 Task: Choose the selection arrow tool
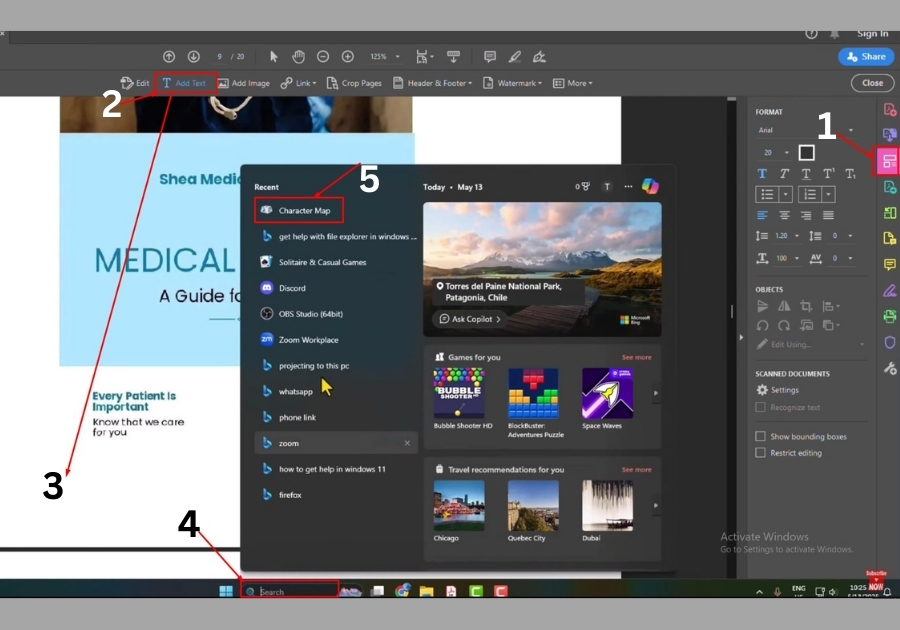click(273, 57)
